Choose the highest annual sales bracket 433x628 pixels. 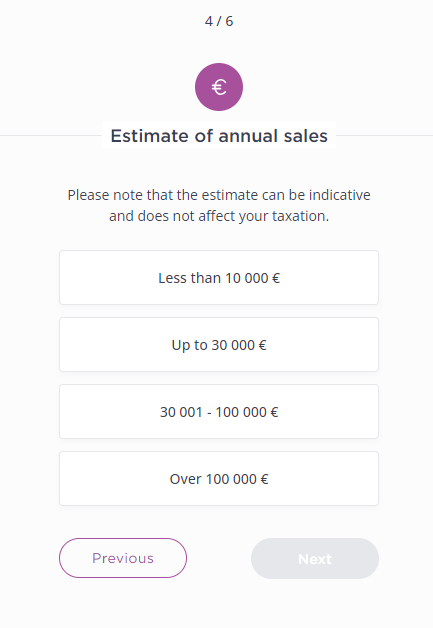click(219, 479)
